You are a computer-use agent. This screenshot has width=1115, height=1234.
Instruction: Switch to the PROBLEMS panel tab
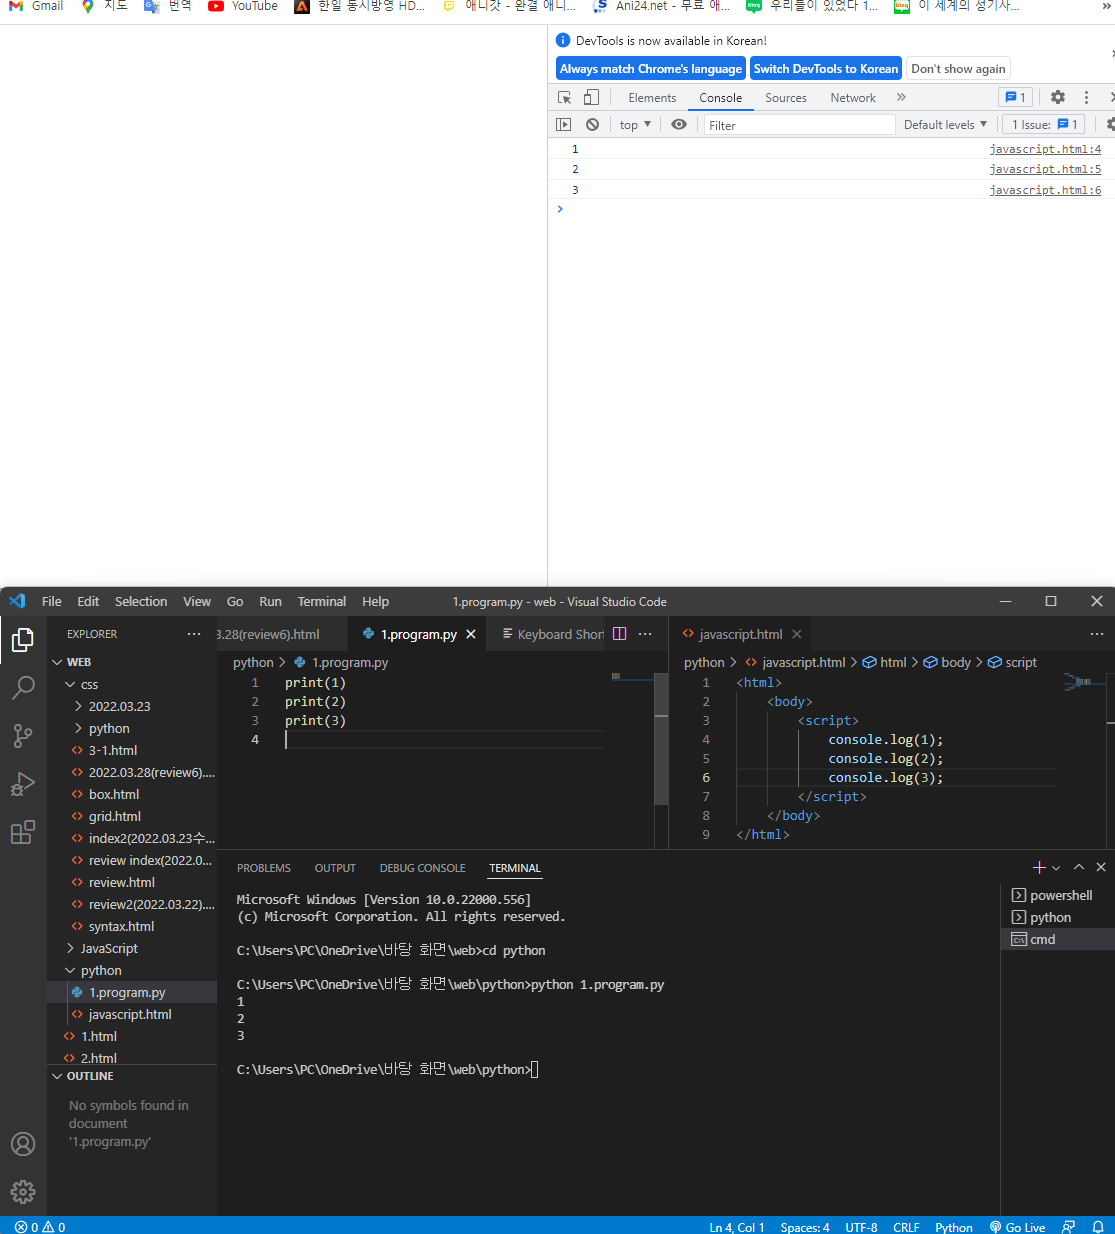[264, 868]
